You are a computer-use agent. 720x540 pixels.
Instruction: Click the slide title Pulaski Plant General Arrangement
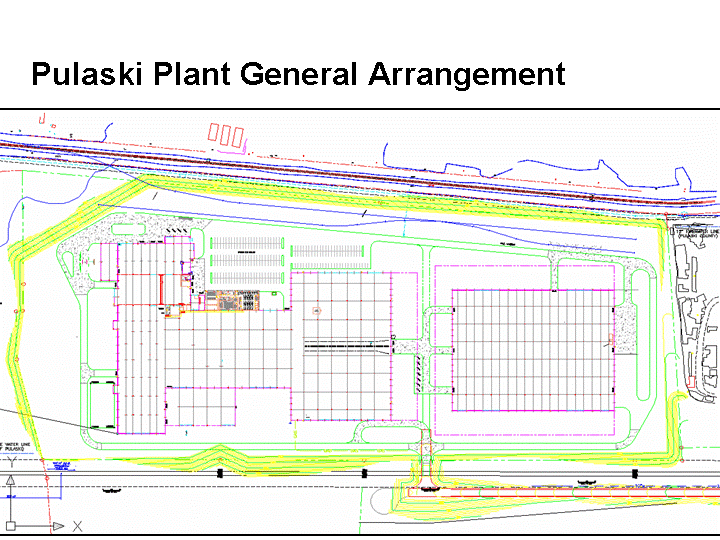tap(298, 74)
